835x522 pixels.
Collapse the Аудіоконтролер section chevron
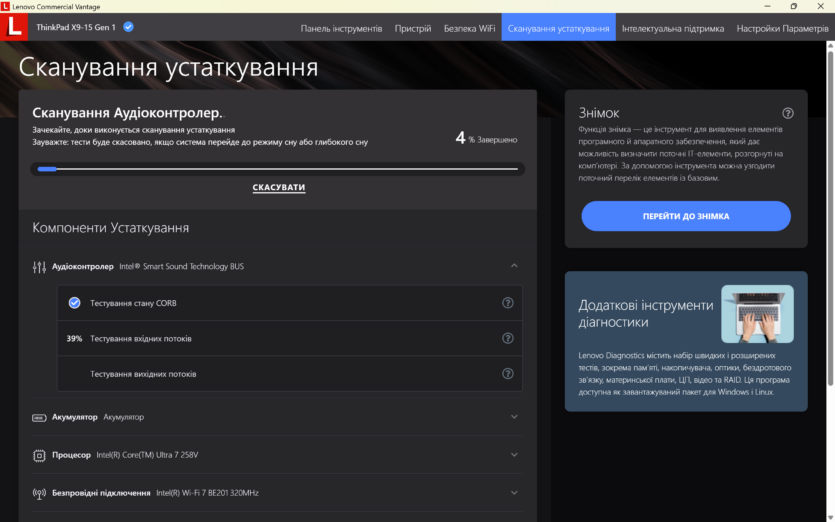(x=514, y=265)
